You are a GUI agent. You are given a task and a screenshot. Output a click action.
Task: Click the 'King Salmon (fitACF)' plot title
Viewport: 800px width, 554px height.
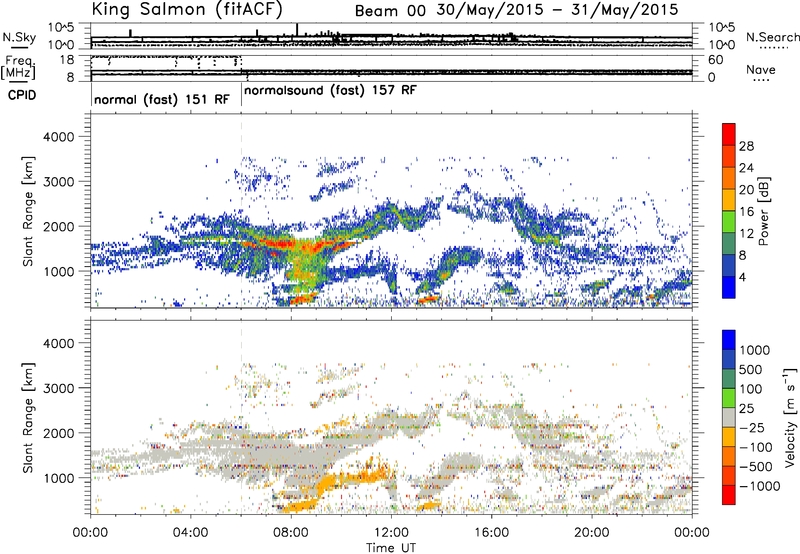(x=187, y=9)
